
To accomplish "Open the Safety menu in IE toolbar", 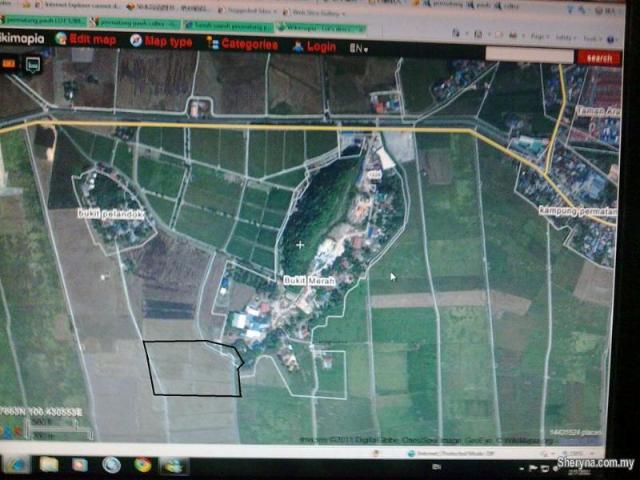I will (x=564, y=38).
